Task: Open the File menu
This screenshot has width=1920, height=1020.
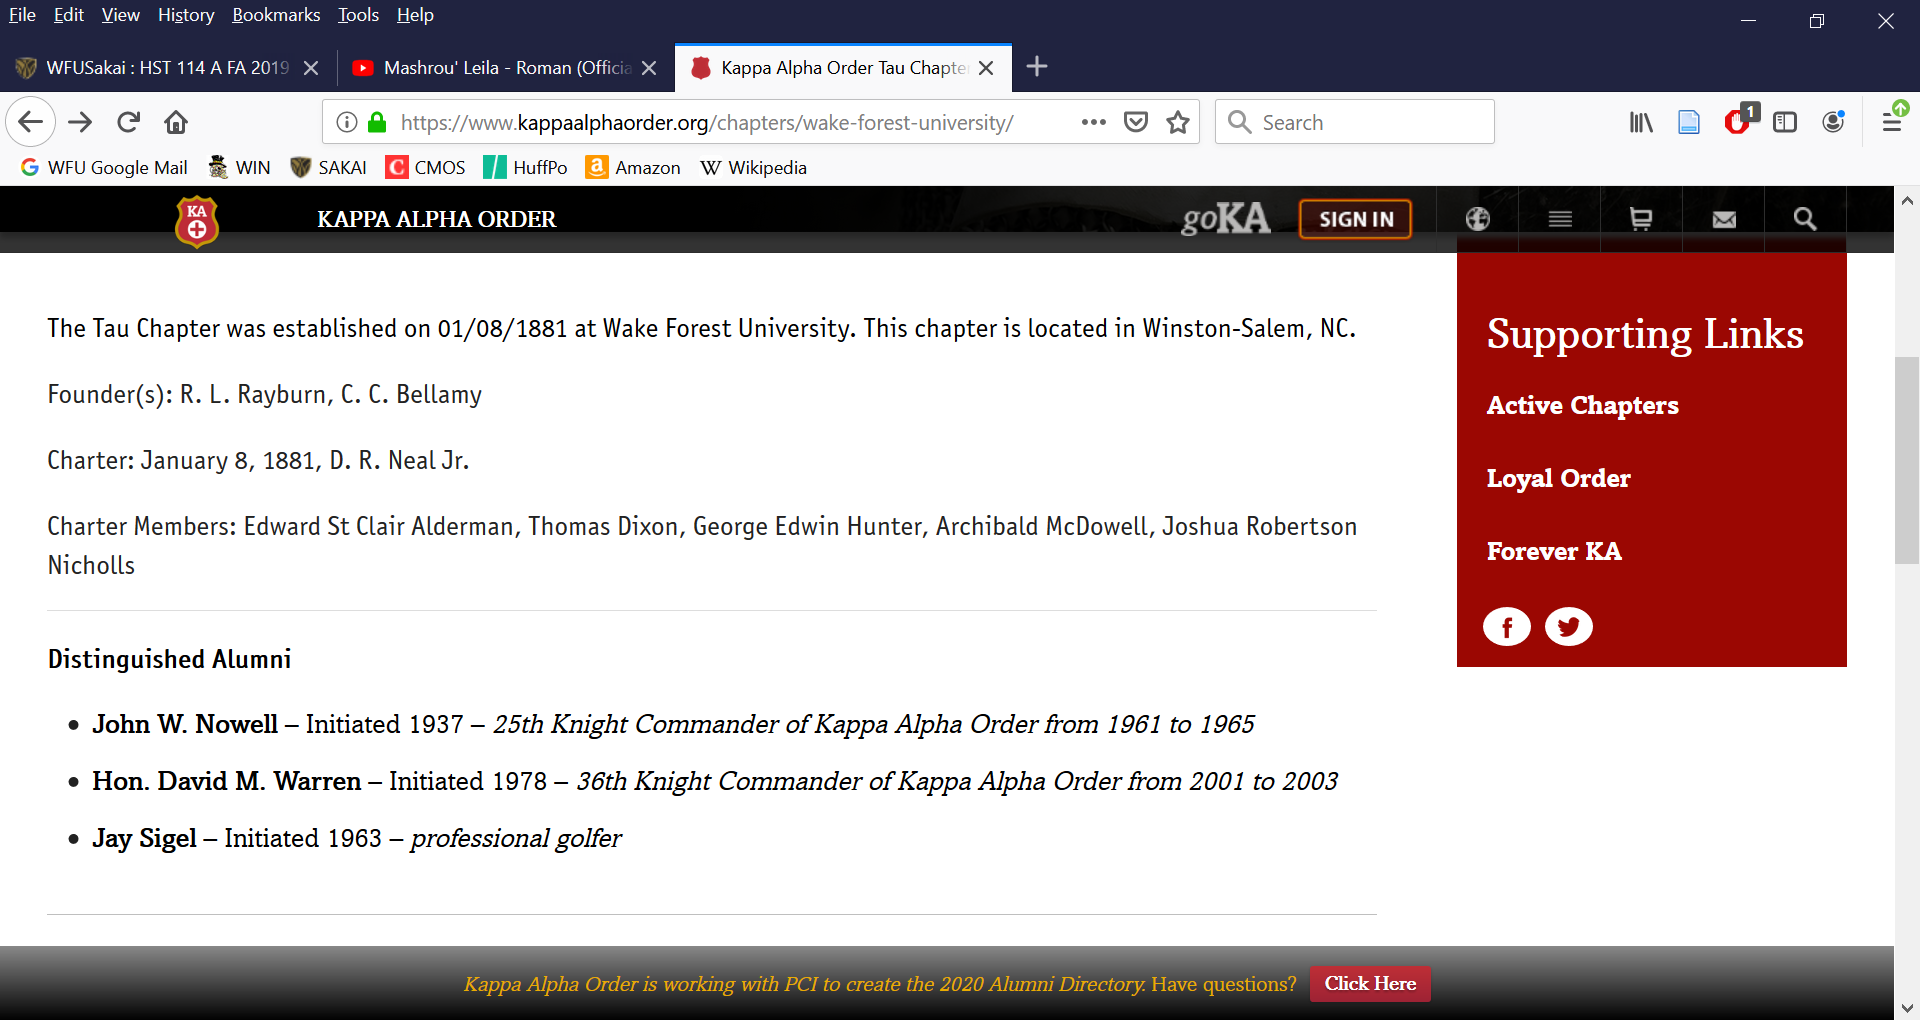Action: 22,15
